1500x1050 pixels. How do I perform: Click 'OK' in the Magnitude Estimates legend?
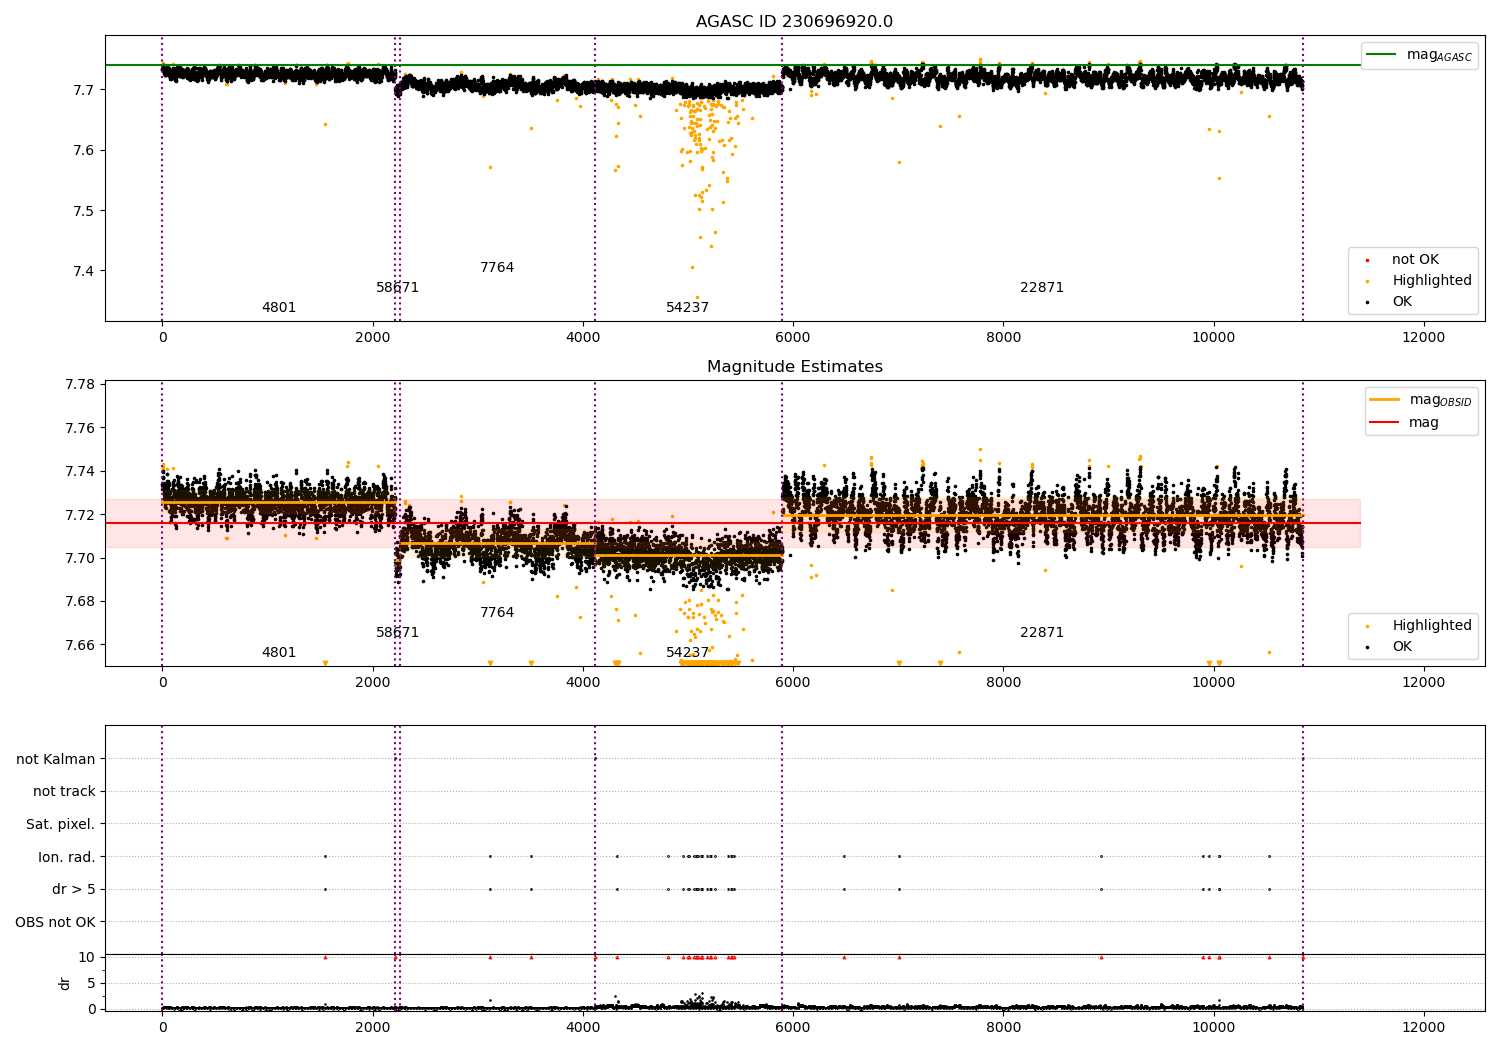pyautogui.click(x=1402, y=647)
